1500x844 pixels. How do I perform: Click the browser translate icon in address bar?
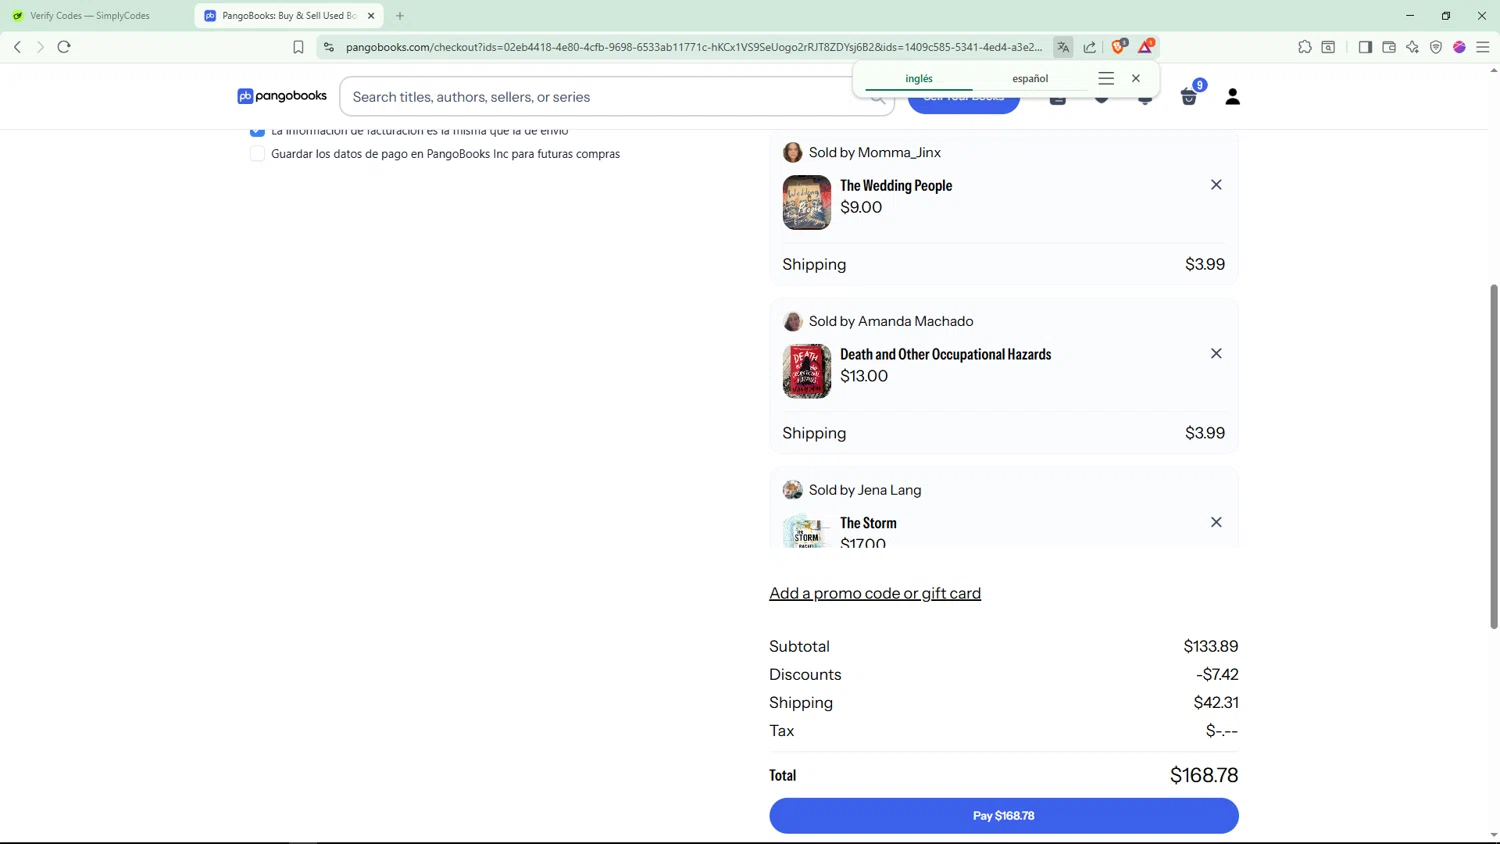coord(1063,47)
